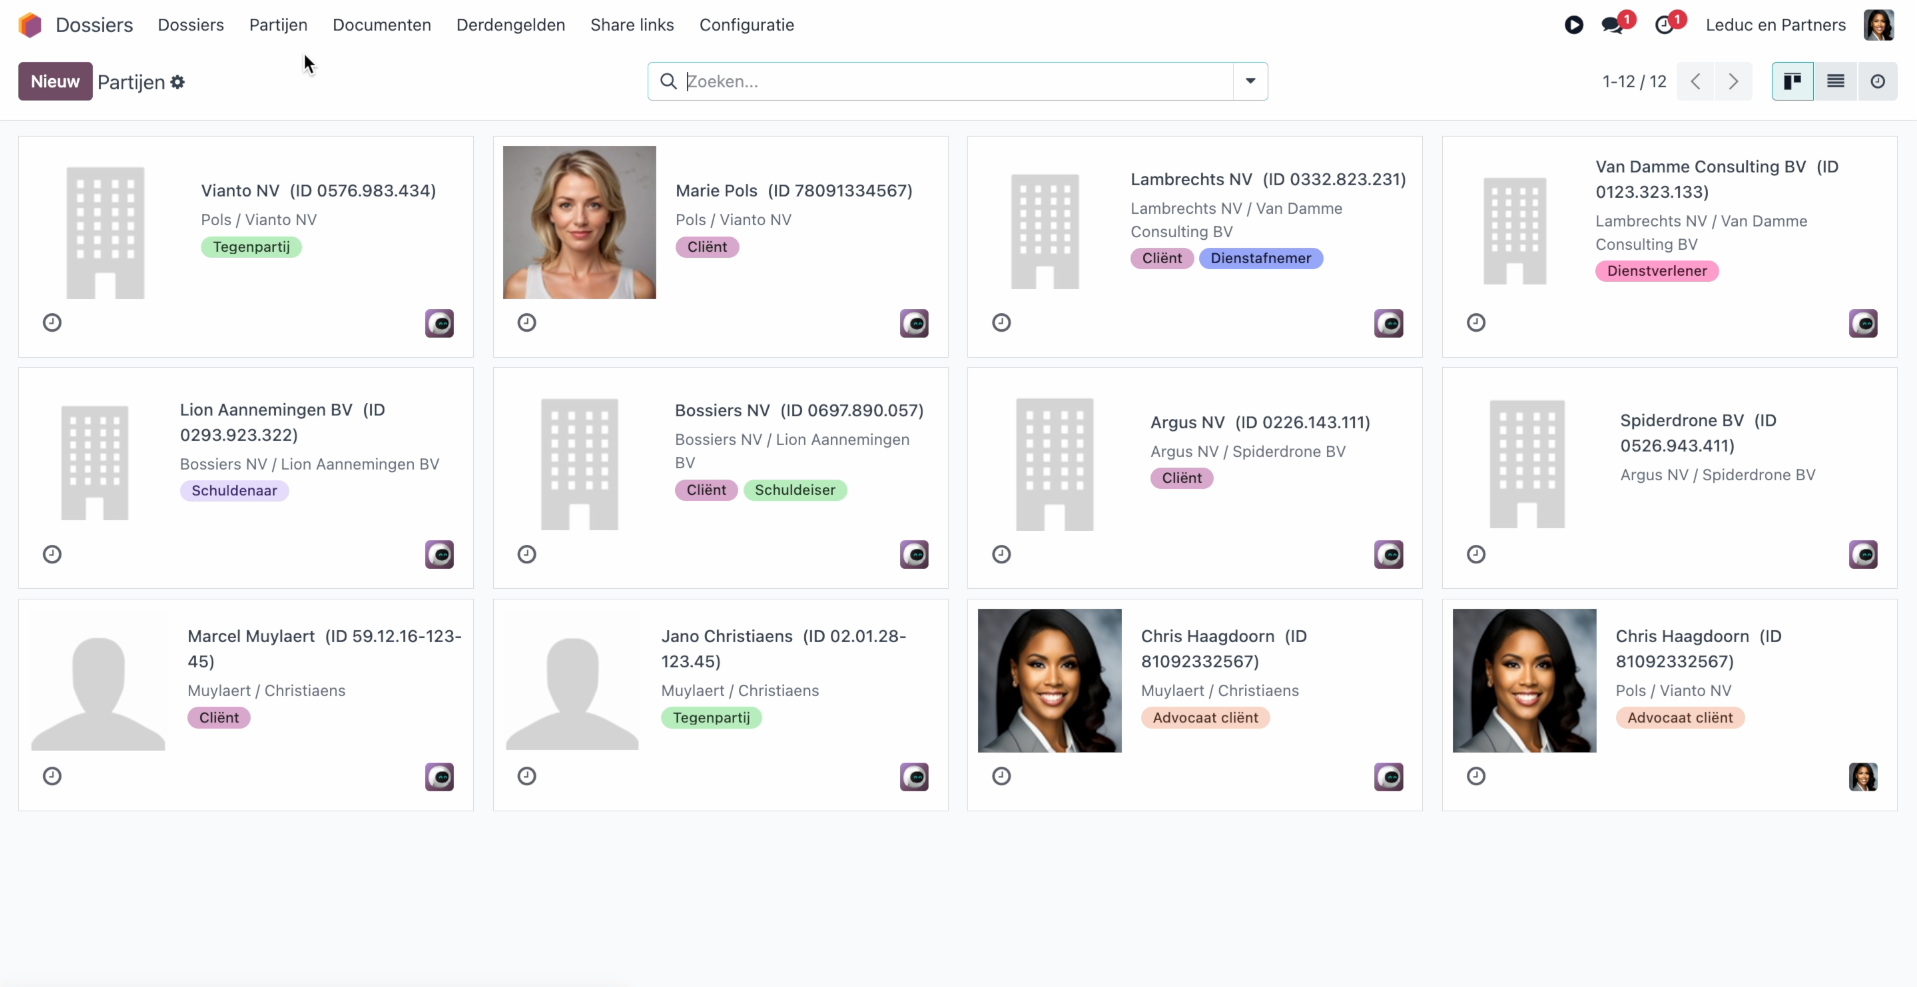Open the messages chat bubble icon

[1613, 25]
